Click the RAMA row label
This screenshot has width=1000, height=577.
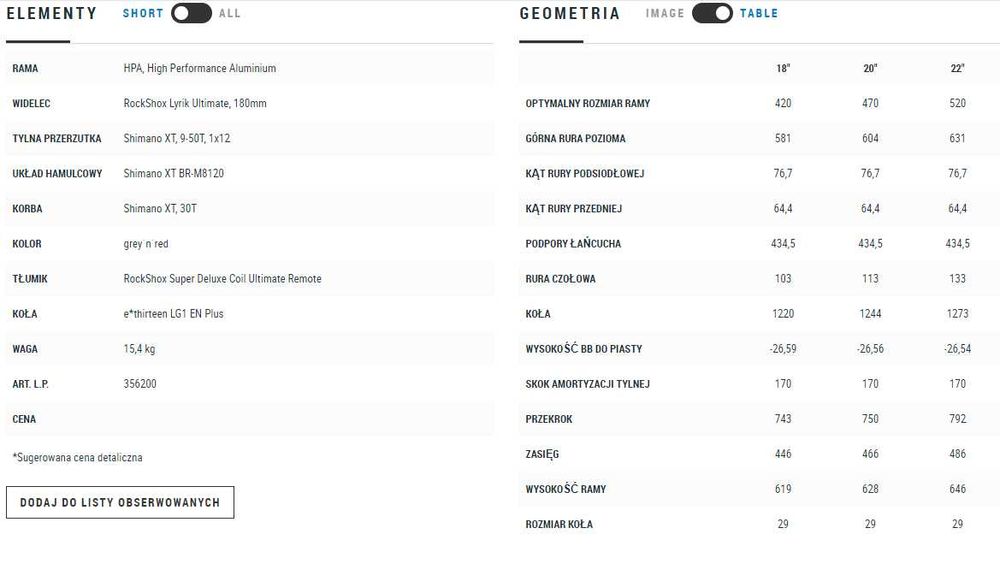[25, 68]
